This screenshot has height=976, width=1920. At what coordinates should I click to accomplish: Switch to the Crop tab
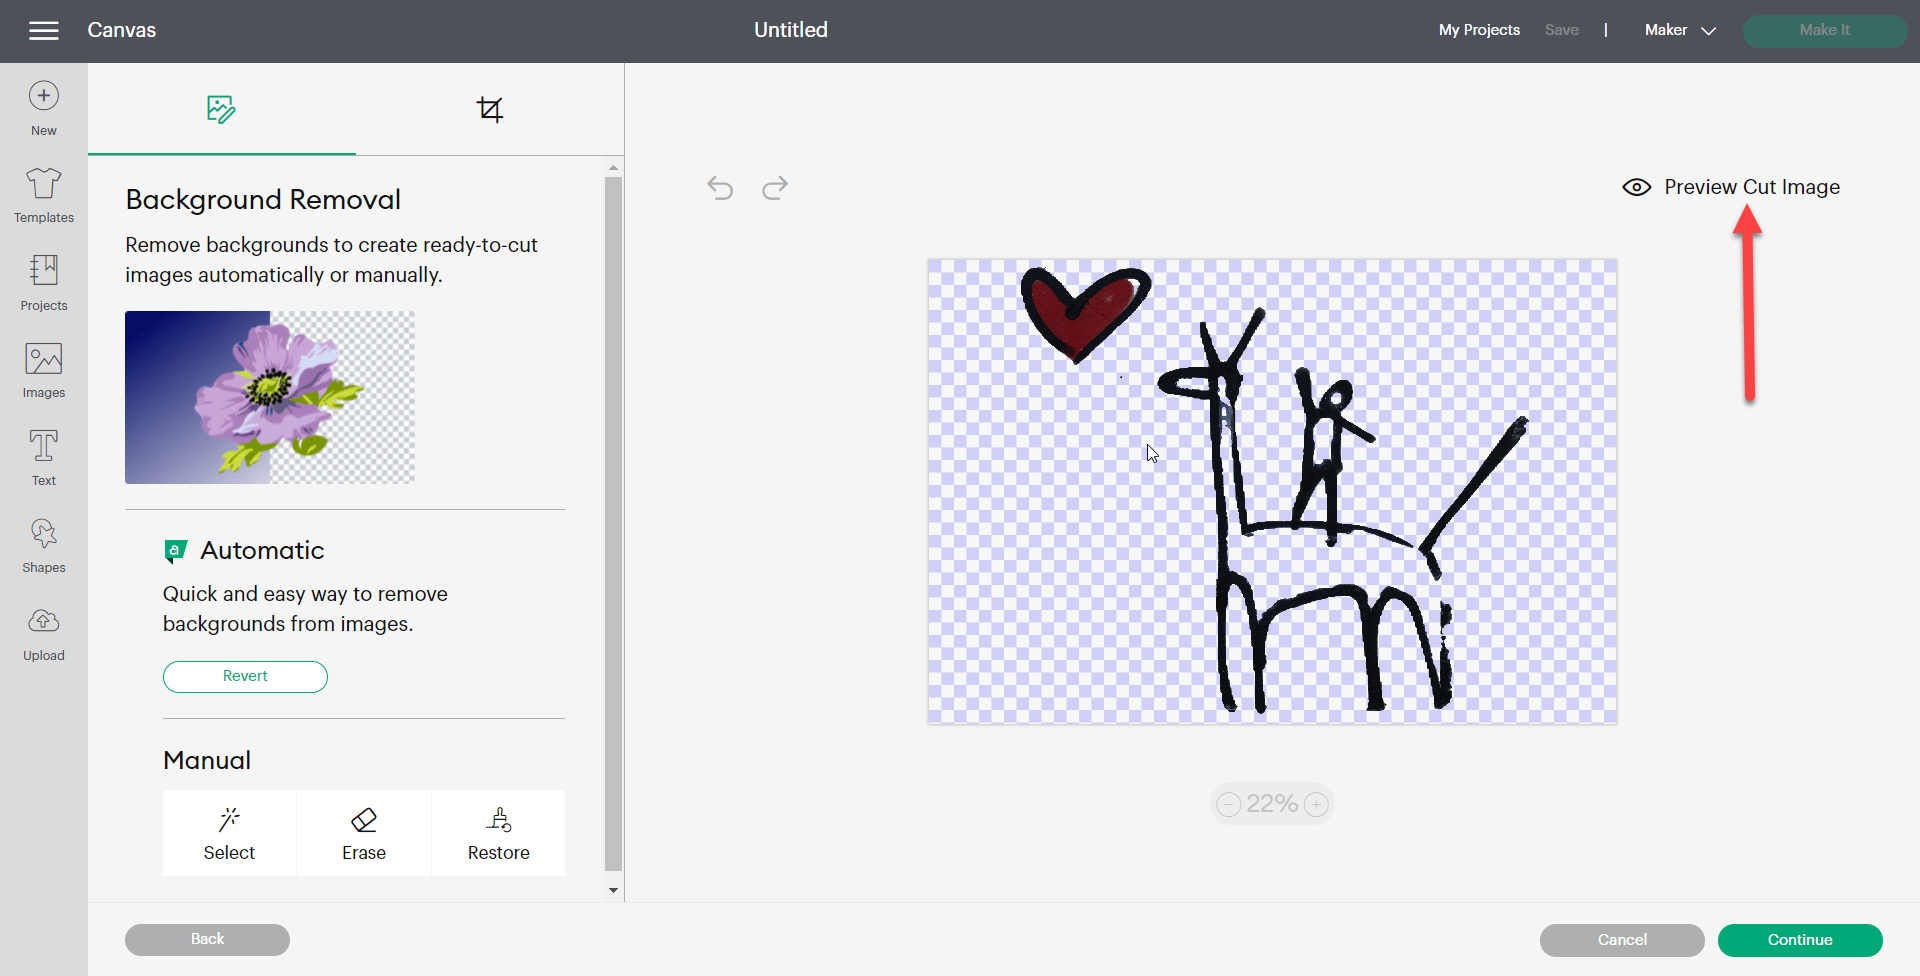[490, 109]
